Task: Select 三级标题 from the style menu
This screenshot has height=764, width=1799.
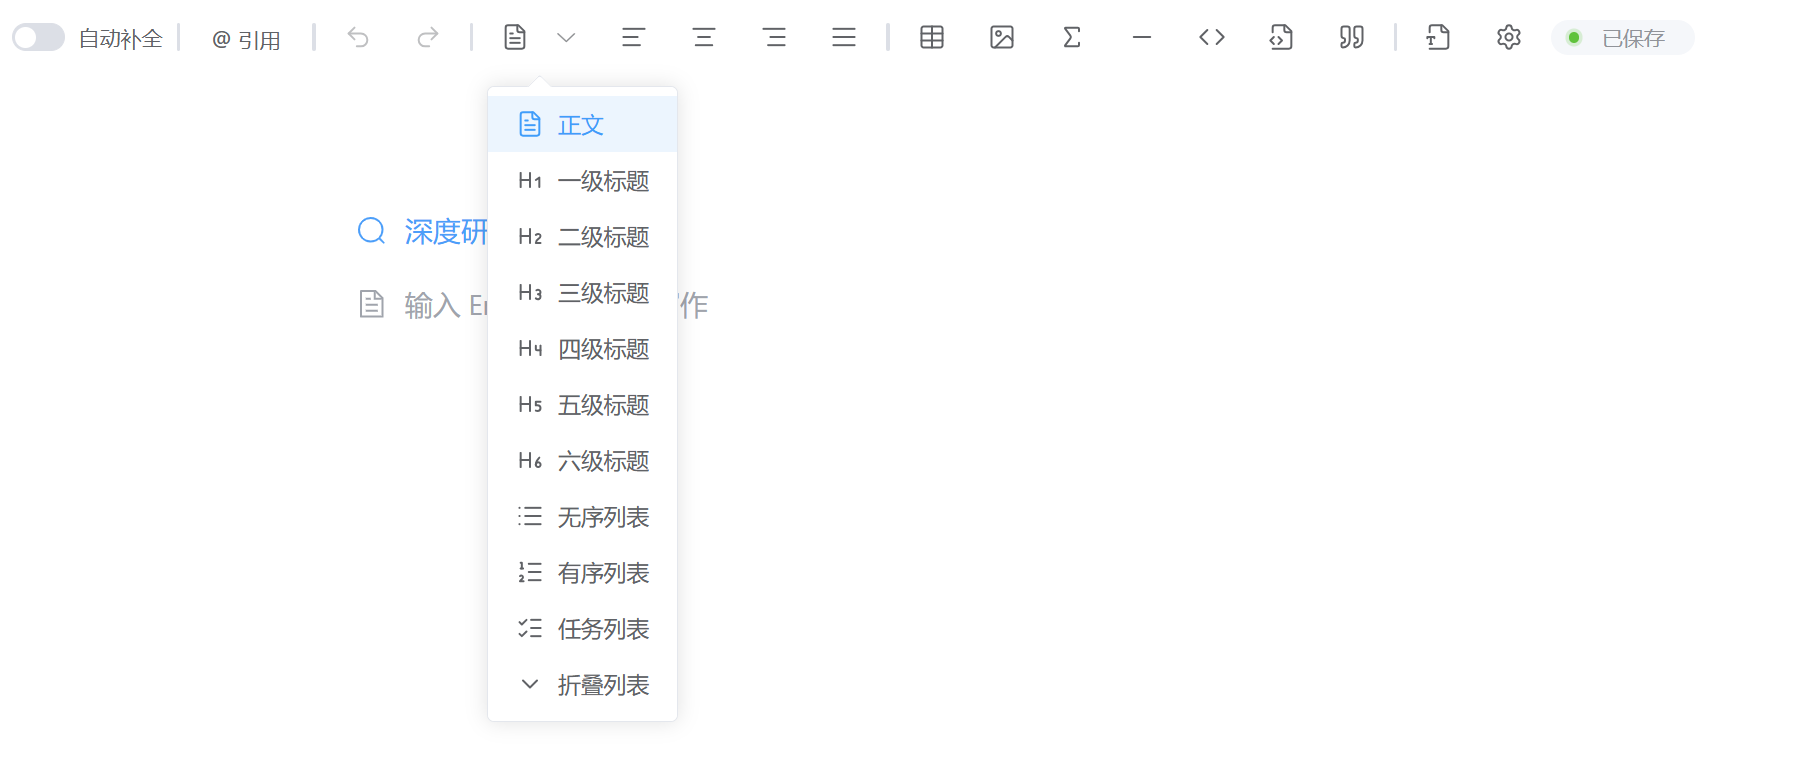Action: tap(583, 293)
